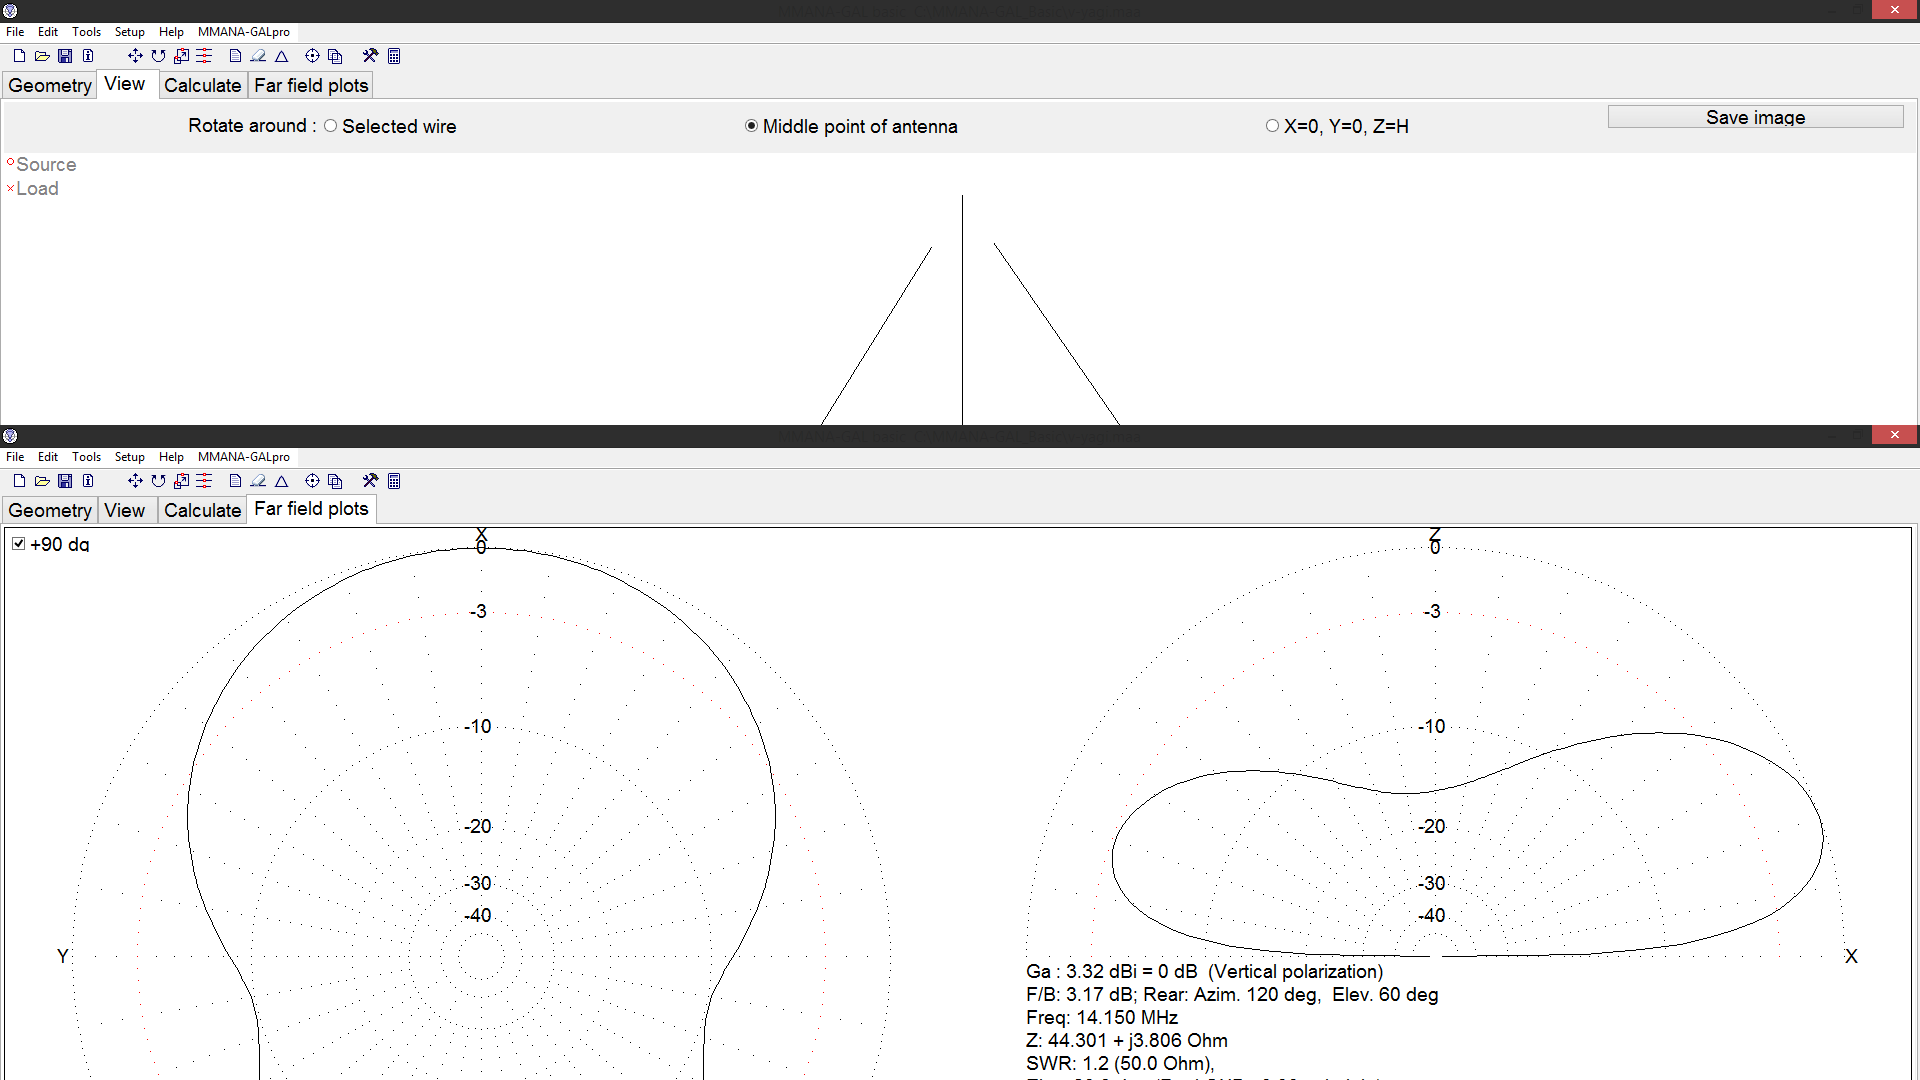Open Help menu in View-tab window
Image resolution: width=1920 pixels, height=1080 pixels.
(171, 32)
